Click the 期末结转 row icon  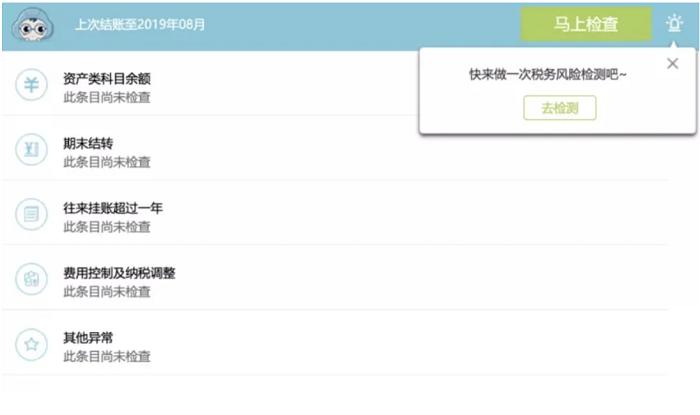pos(31,150)
